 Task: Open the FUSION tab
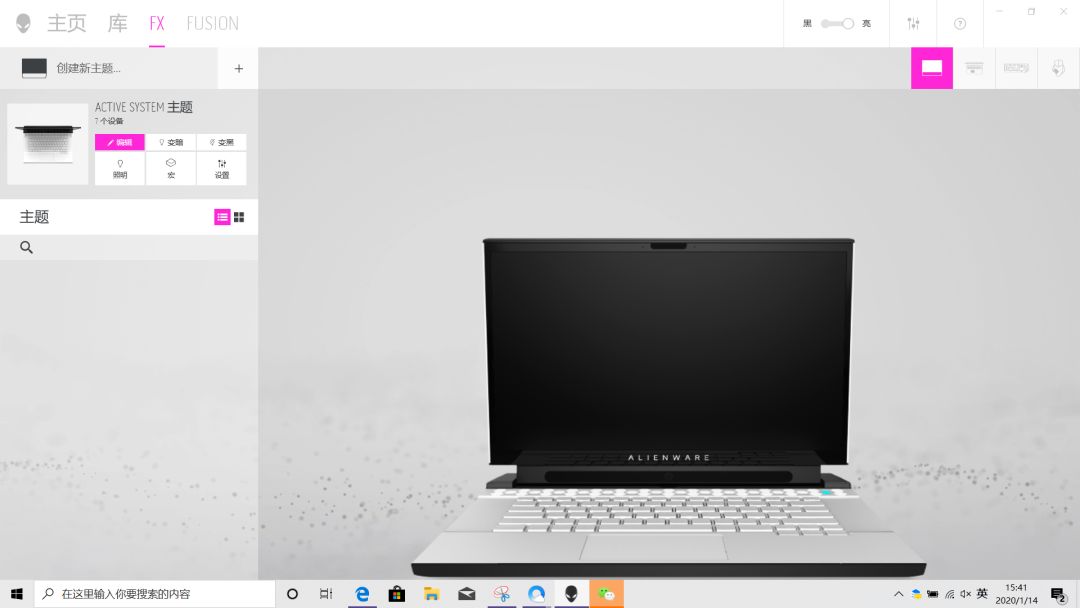point(213,23)
